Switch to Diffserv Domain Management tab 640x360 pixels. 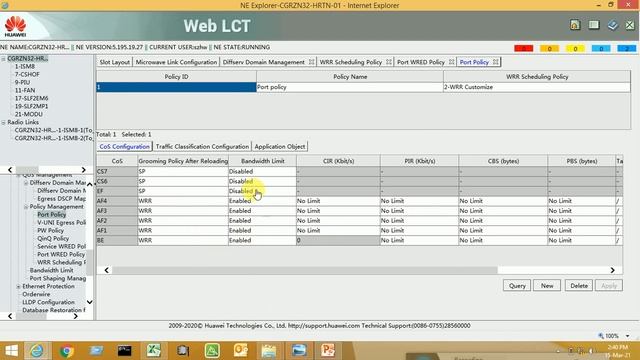tap(264, 62)
